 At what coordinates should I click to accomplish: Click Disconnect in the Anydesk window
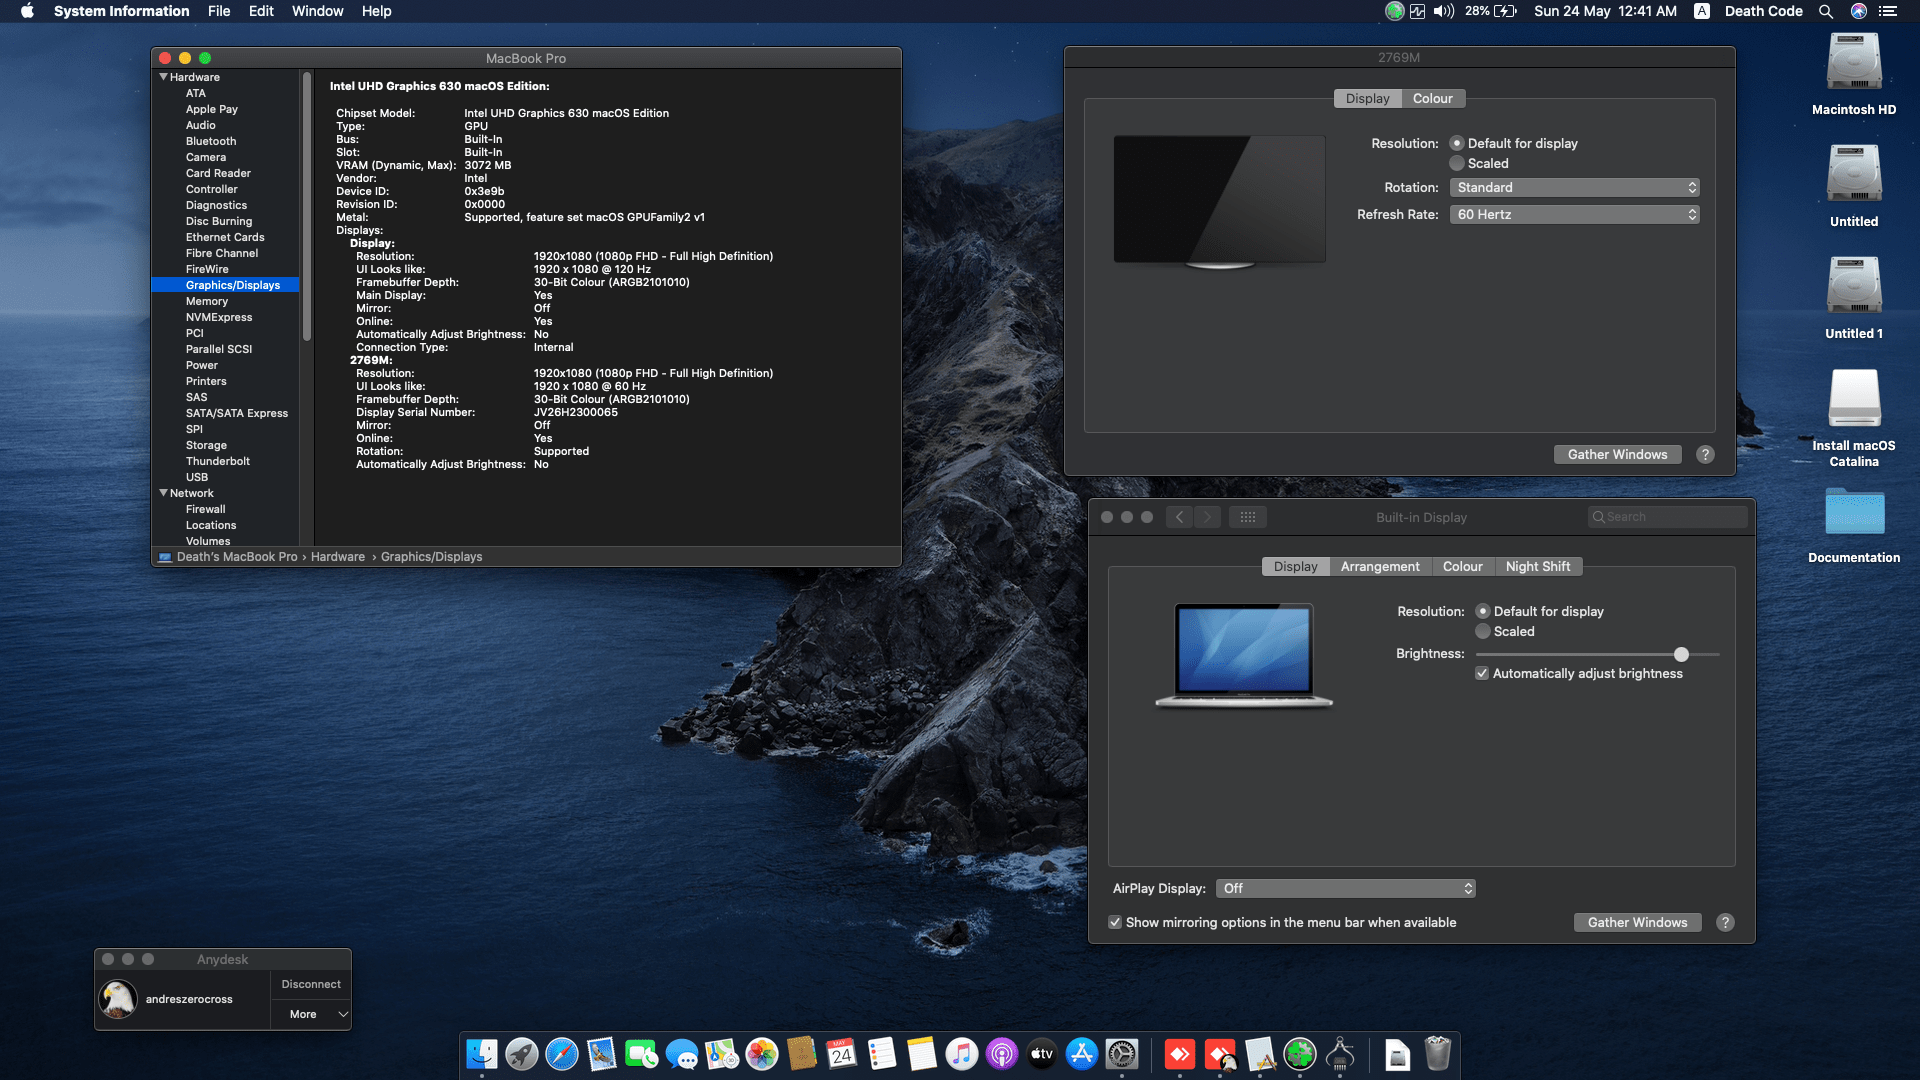(x=310, y=984)
